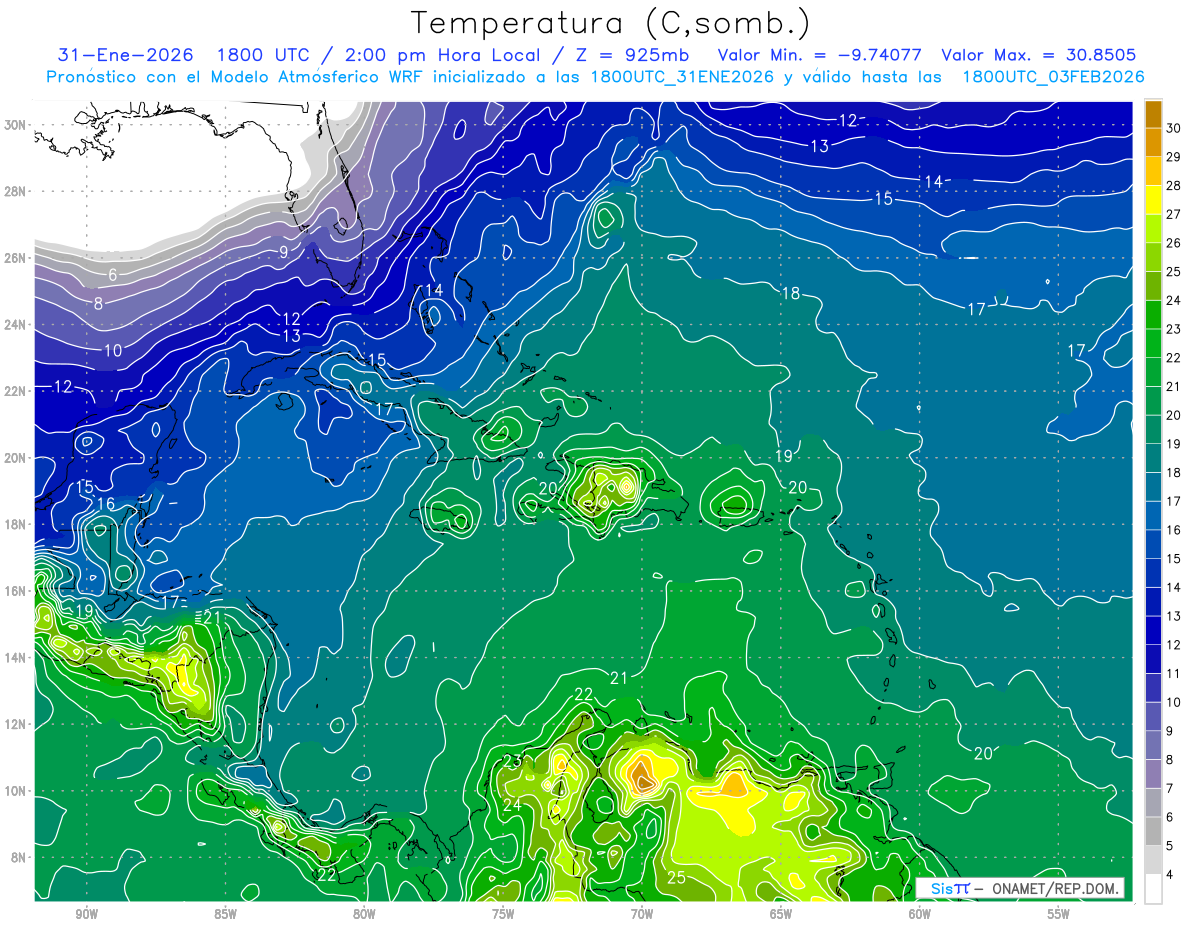Click the map contour label "10"
Screen dimensions: 1200x927
[113, 351]
